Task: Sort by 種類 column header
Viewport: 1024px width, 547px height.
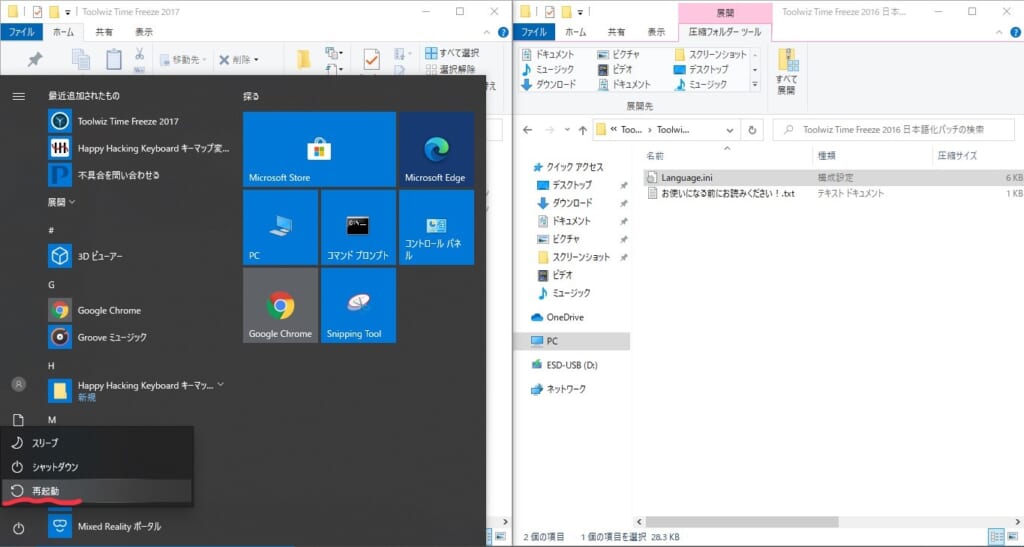Action: coord(827,155)
